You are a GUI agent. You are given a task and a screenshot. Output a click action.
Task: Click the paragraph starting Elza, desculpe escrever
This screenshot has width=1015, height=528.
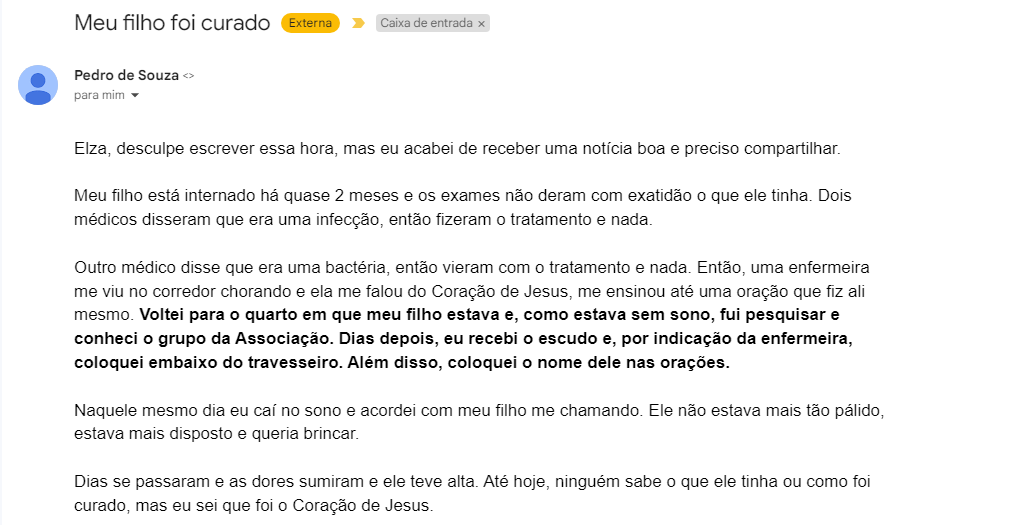click(x=457, y=149)
